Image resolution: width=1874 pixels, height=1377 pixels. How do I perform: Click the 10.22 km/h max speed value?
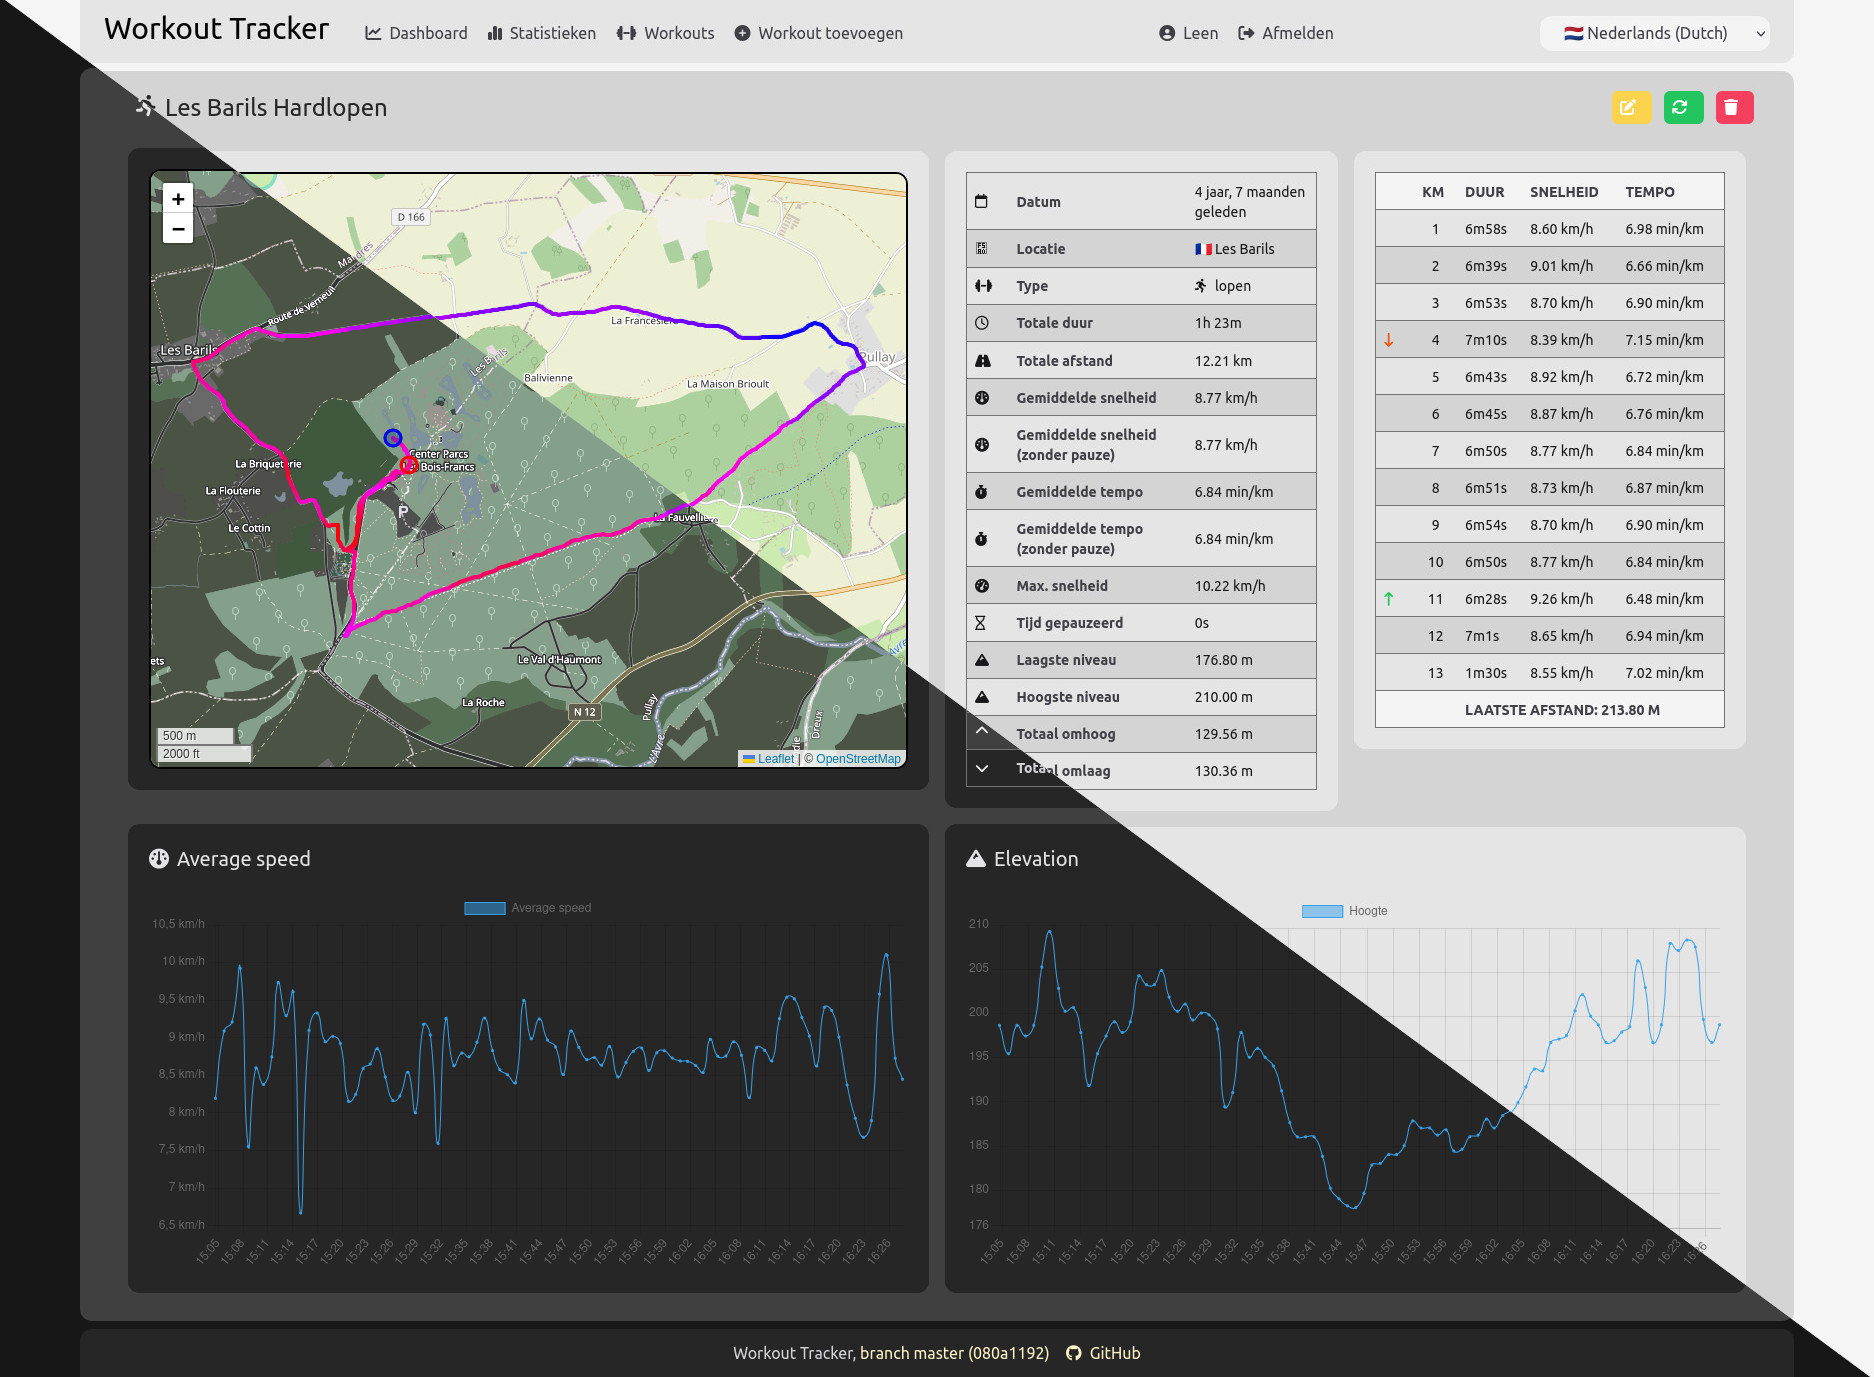click(1230, 586)
